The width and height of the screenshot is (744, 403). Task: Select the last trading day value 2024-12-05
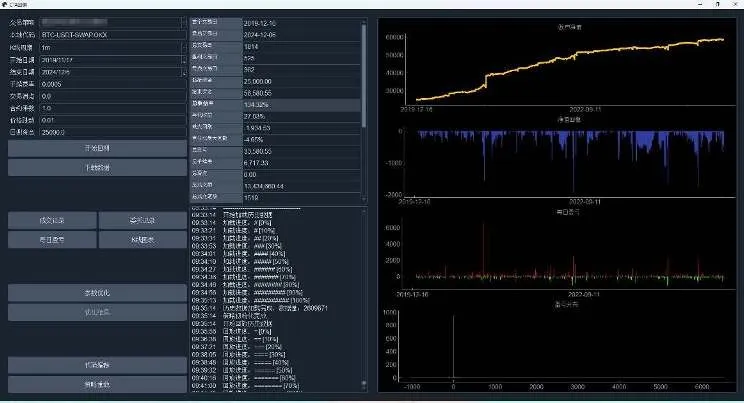tap(302, 35)
